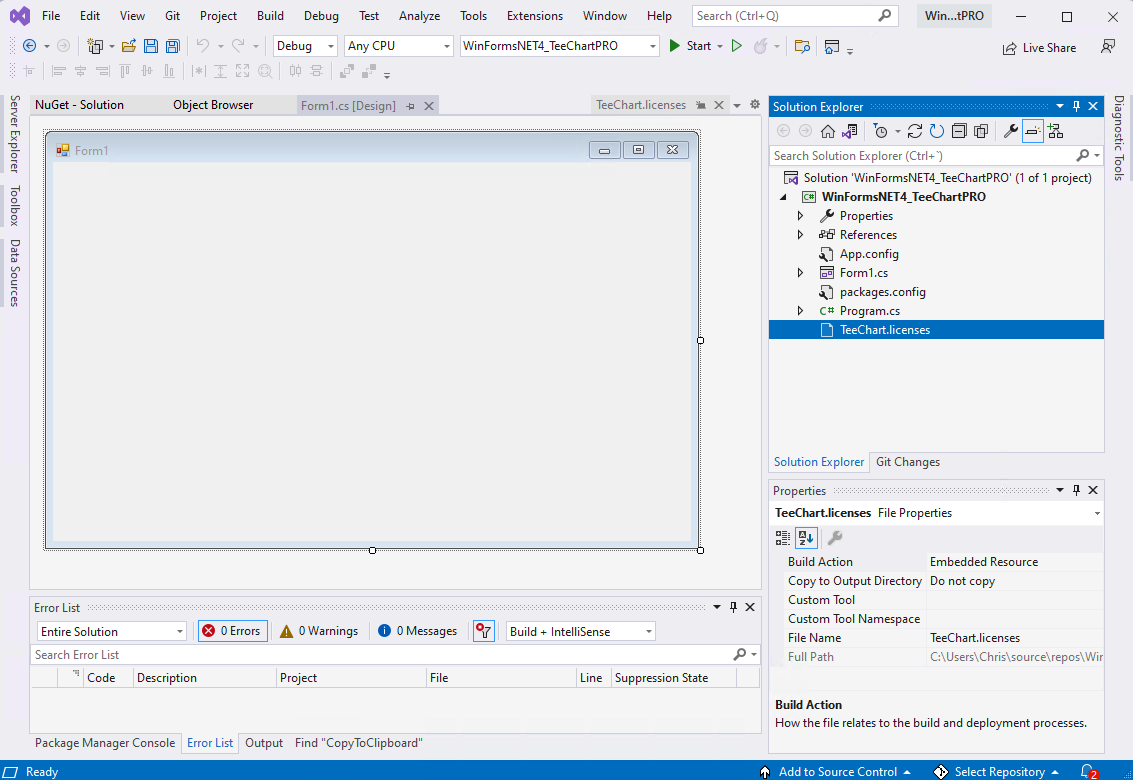
Task: Click Add to Source Control in status bar
Action: click(835, 771)
